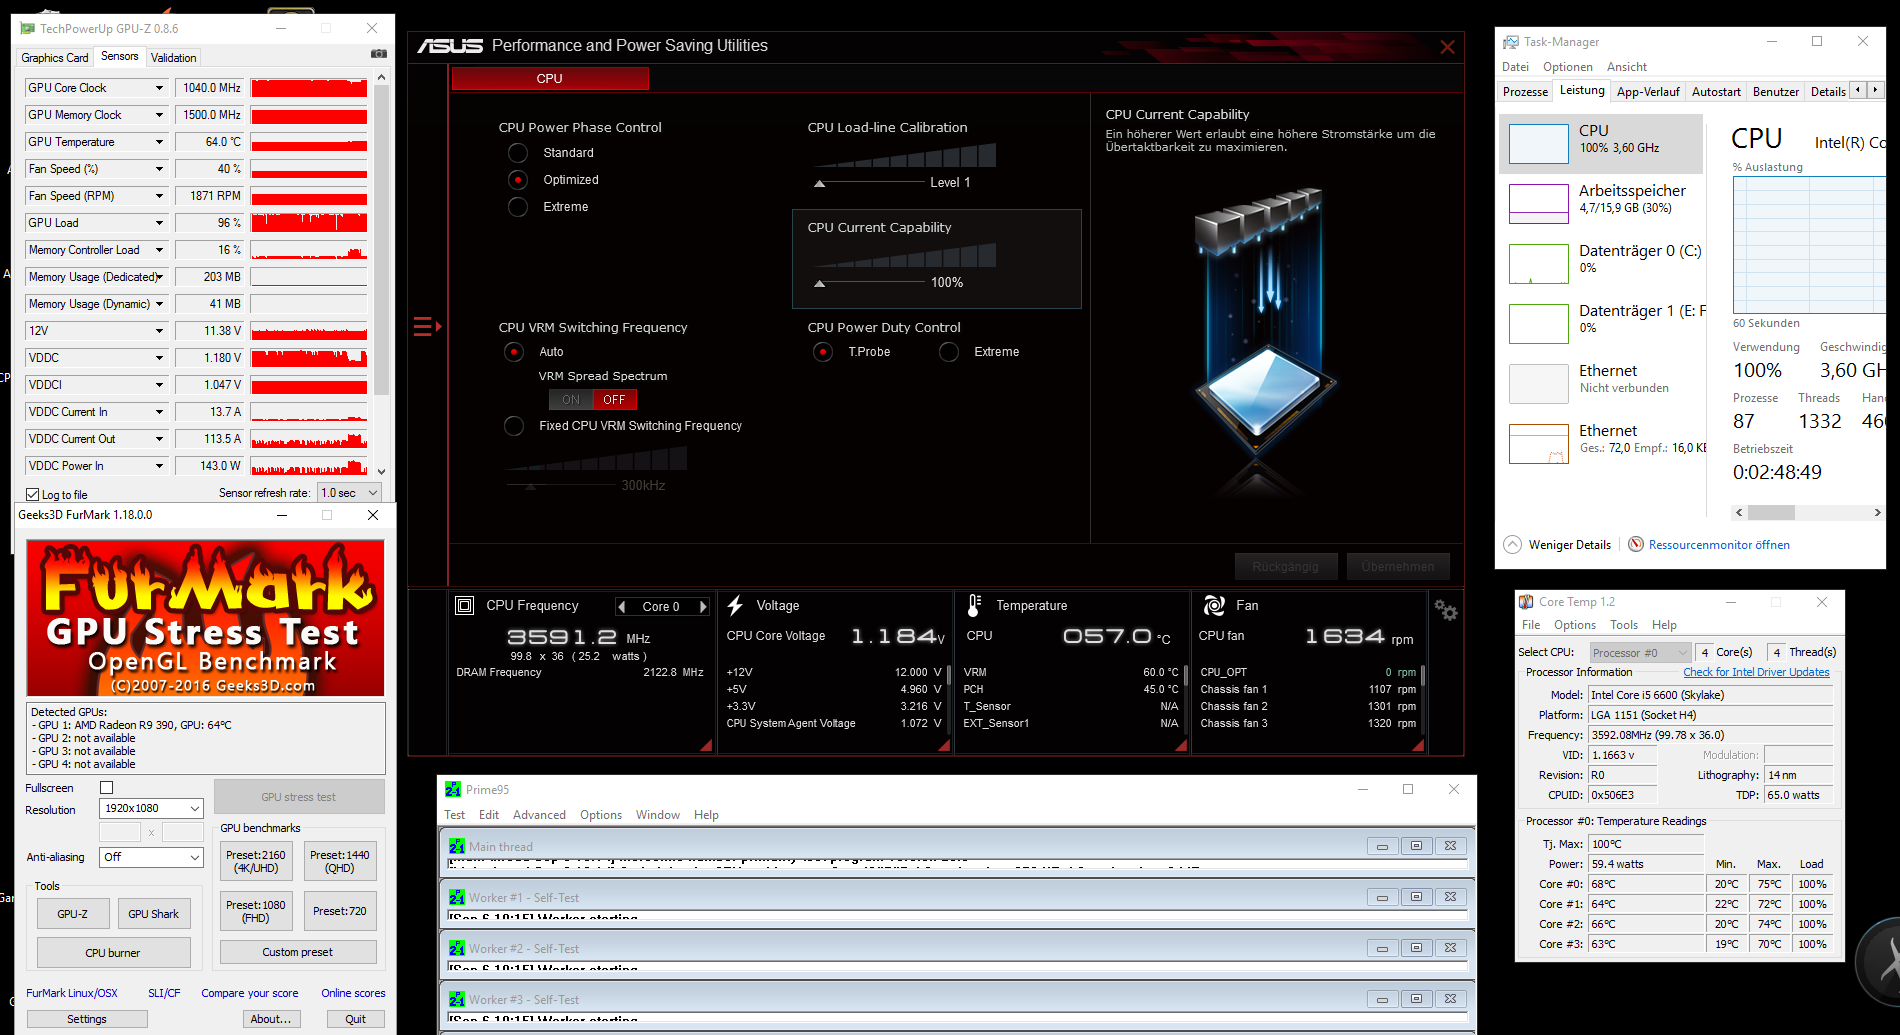Open the GPU Temperature sensor dropdown
The height and width of the screenshot is (1035, 1900).
tap(159, 142)
